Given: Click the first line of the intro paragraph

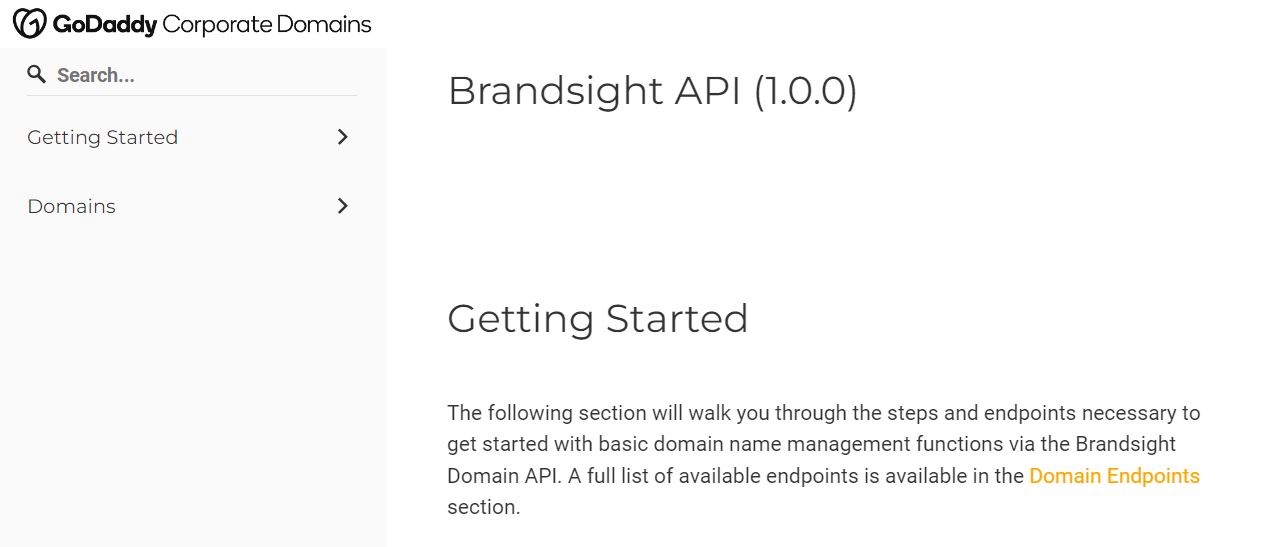Looking at the screenshot, I should tap(823, 413).
